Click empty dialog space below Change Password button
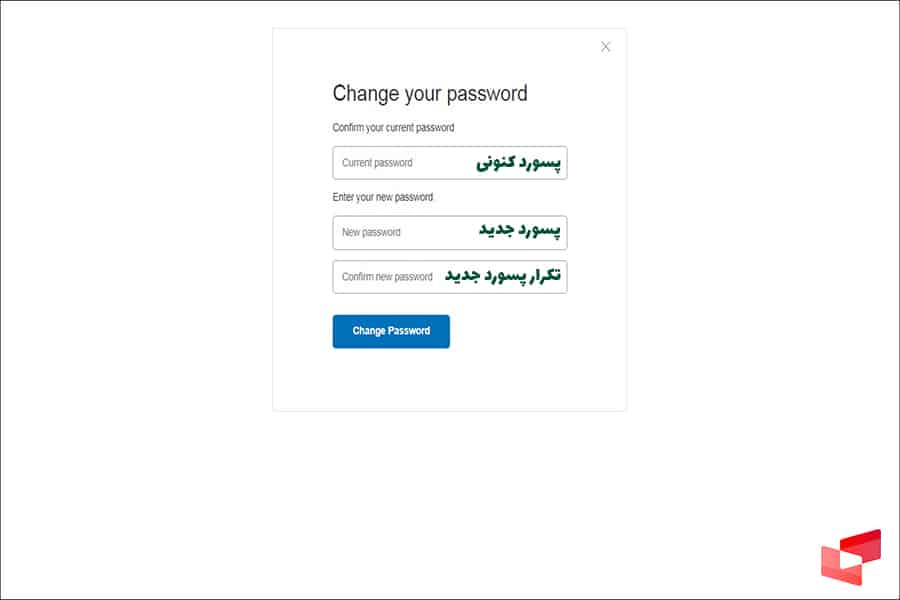The height and width of the screenshot is (600, 900). (x=449, y=380)
